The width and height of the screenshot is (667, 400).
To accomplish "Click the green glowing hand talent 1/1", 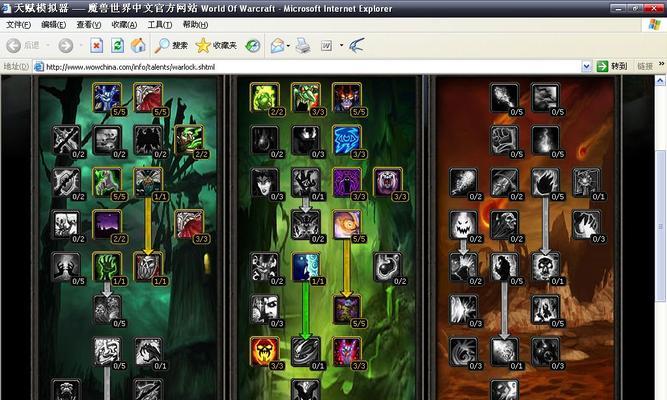I will tap(106, 265).
